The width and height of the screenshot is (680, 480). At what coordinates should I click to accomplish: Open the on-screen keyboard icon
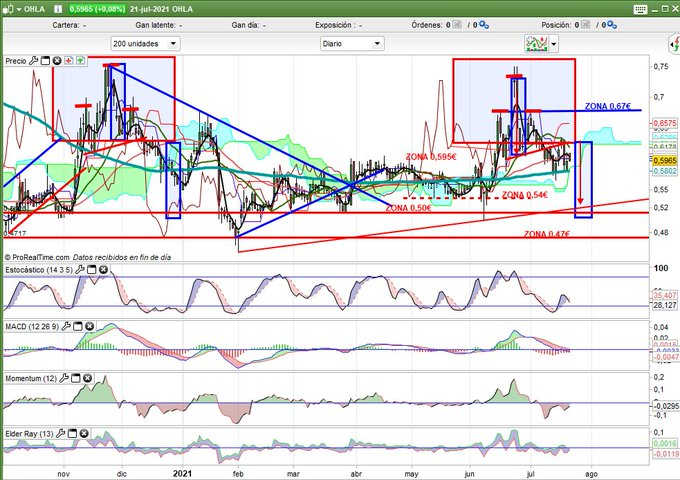tap(640, 9)
